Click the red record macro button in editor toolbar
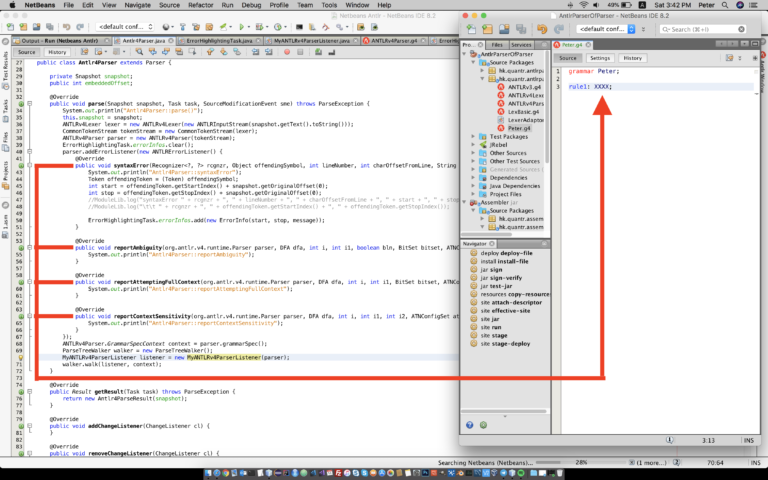Screen dimensions: 768x480 click(x=287, y=52)
